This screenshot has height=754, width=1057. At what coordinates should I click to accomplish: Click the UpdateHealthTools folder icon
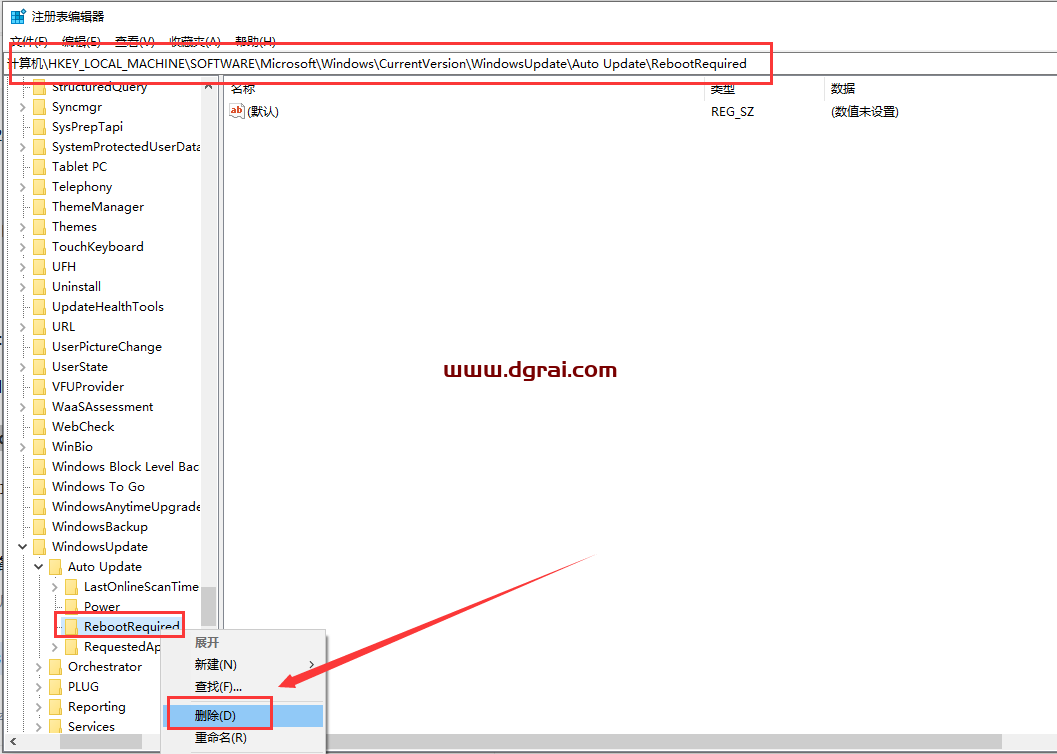(39, 307)
